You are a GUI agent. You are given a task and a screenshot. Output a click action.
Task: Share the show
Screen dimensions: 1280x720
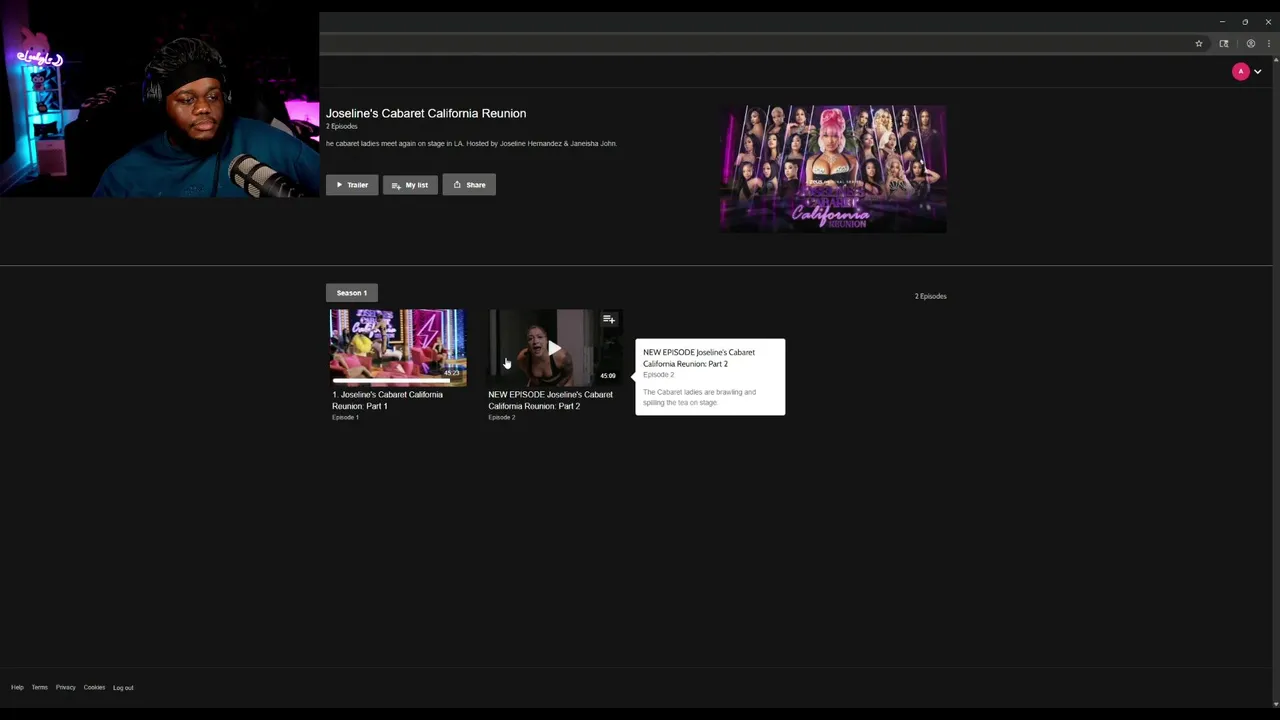469,185
